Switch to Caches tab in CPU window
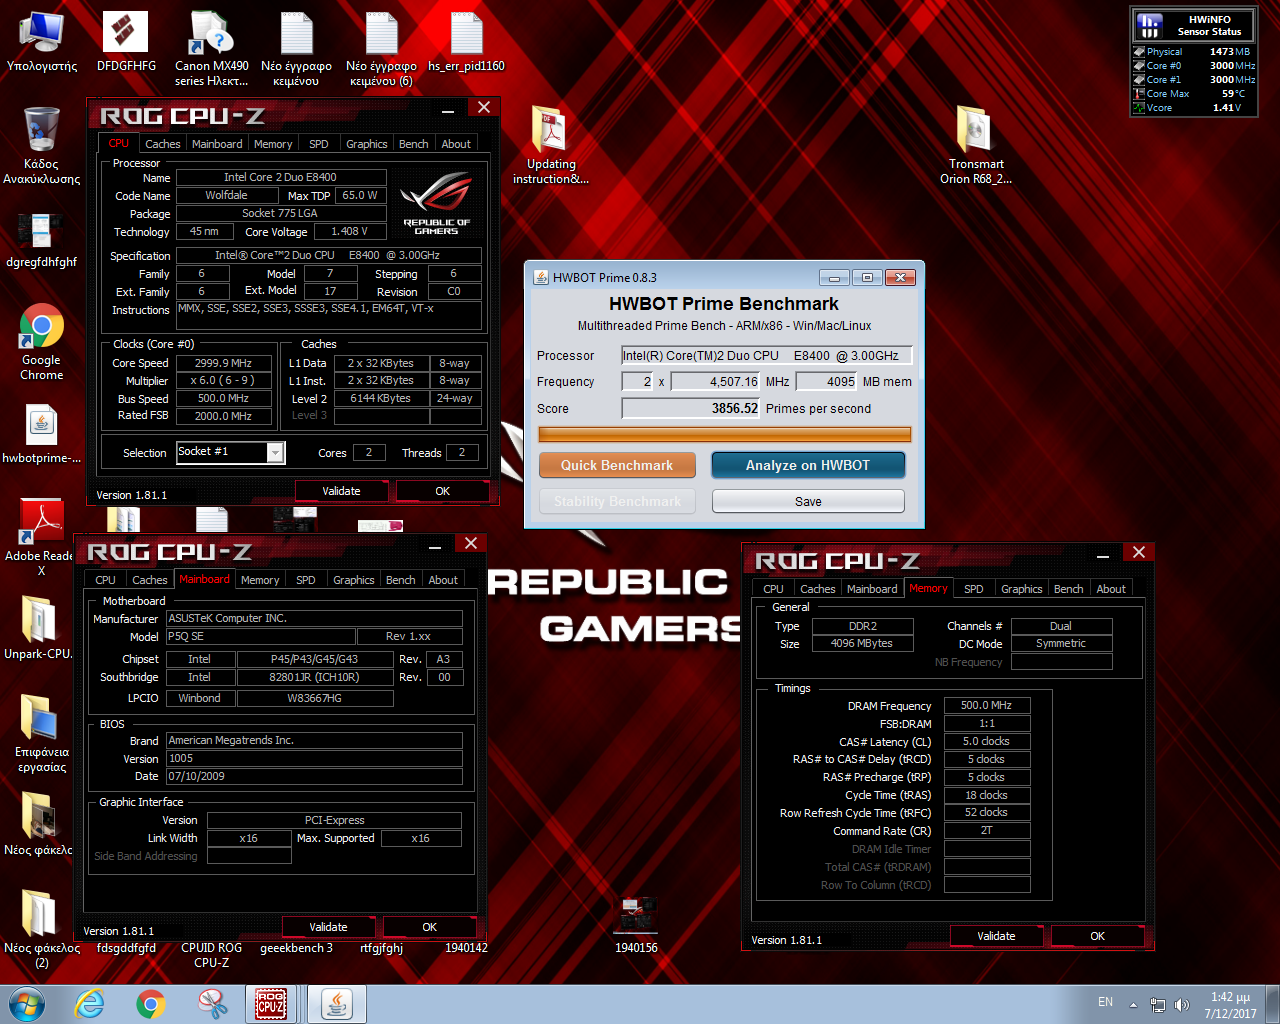 click(x=162, y=144)
